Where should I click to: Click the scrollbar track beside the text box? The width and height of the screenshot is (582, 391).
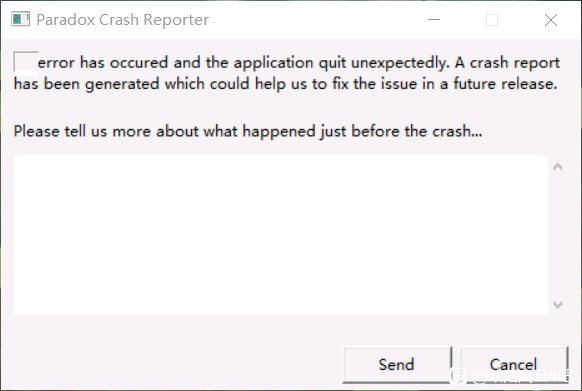point(558,235)
